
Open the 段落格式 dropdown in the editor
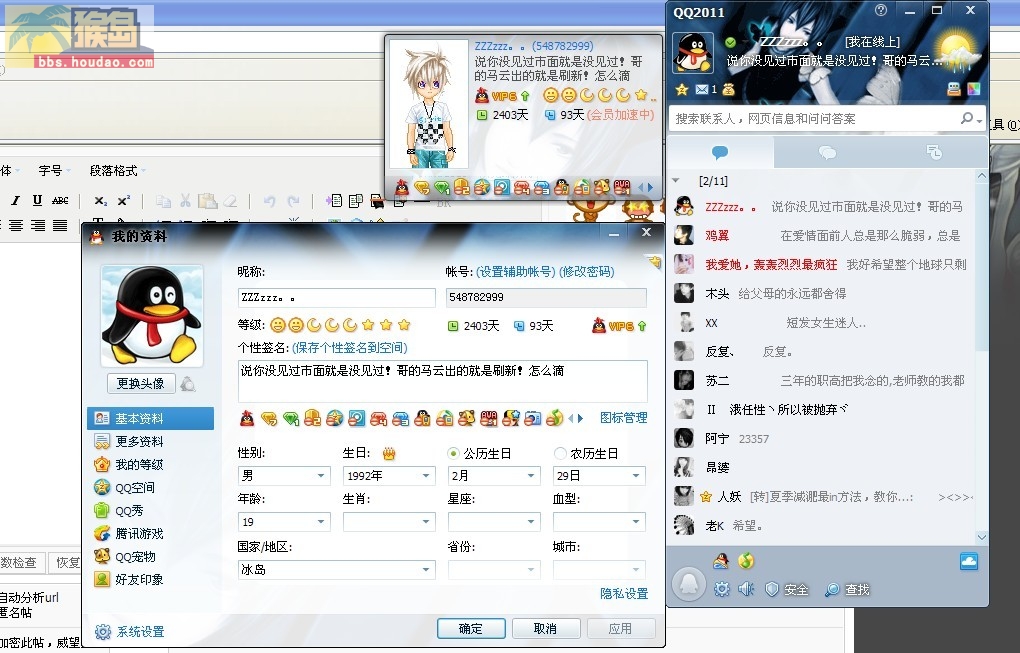point(117,171)
